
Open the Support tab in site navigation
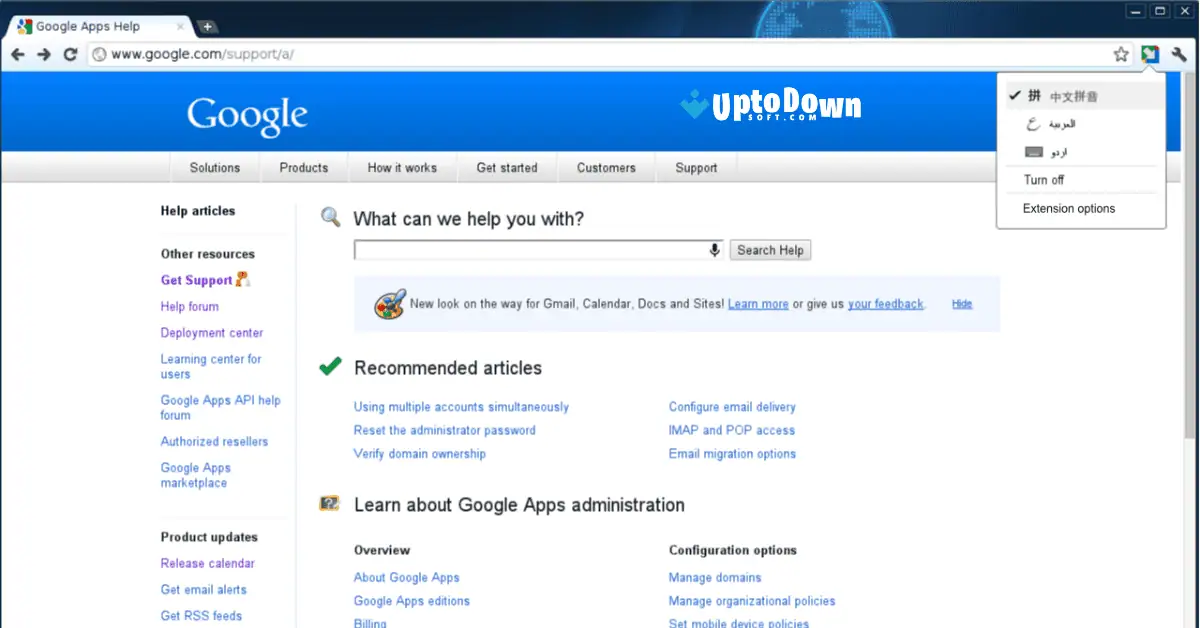(695, 168)
